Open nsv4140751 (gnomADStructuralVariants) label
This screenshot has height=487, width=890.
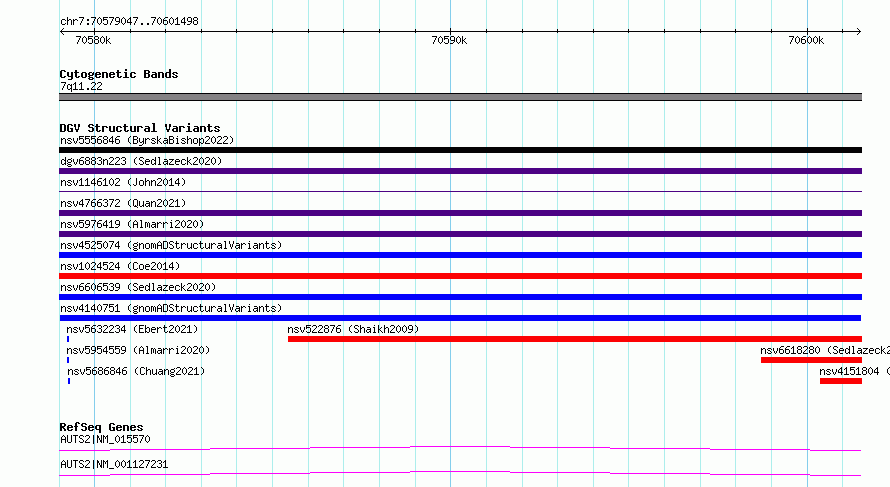tap(171, 308)
